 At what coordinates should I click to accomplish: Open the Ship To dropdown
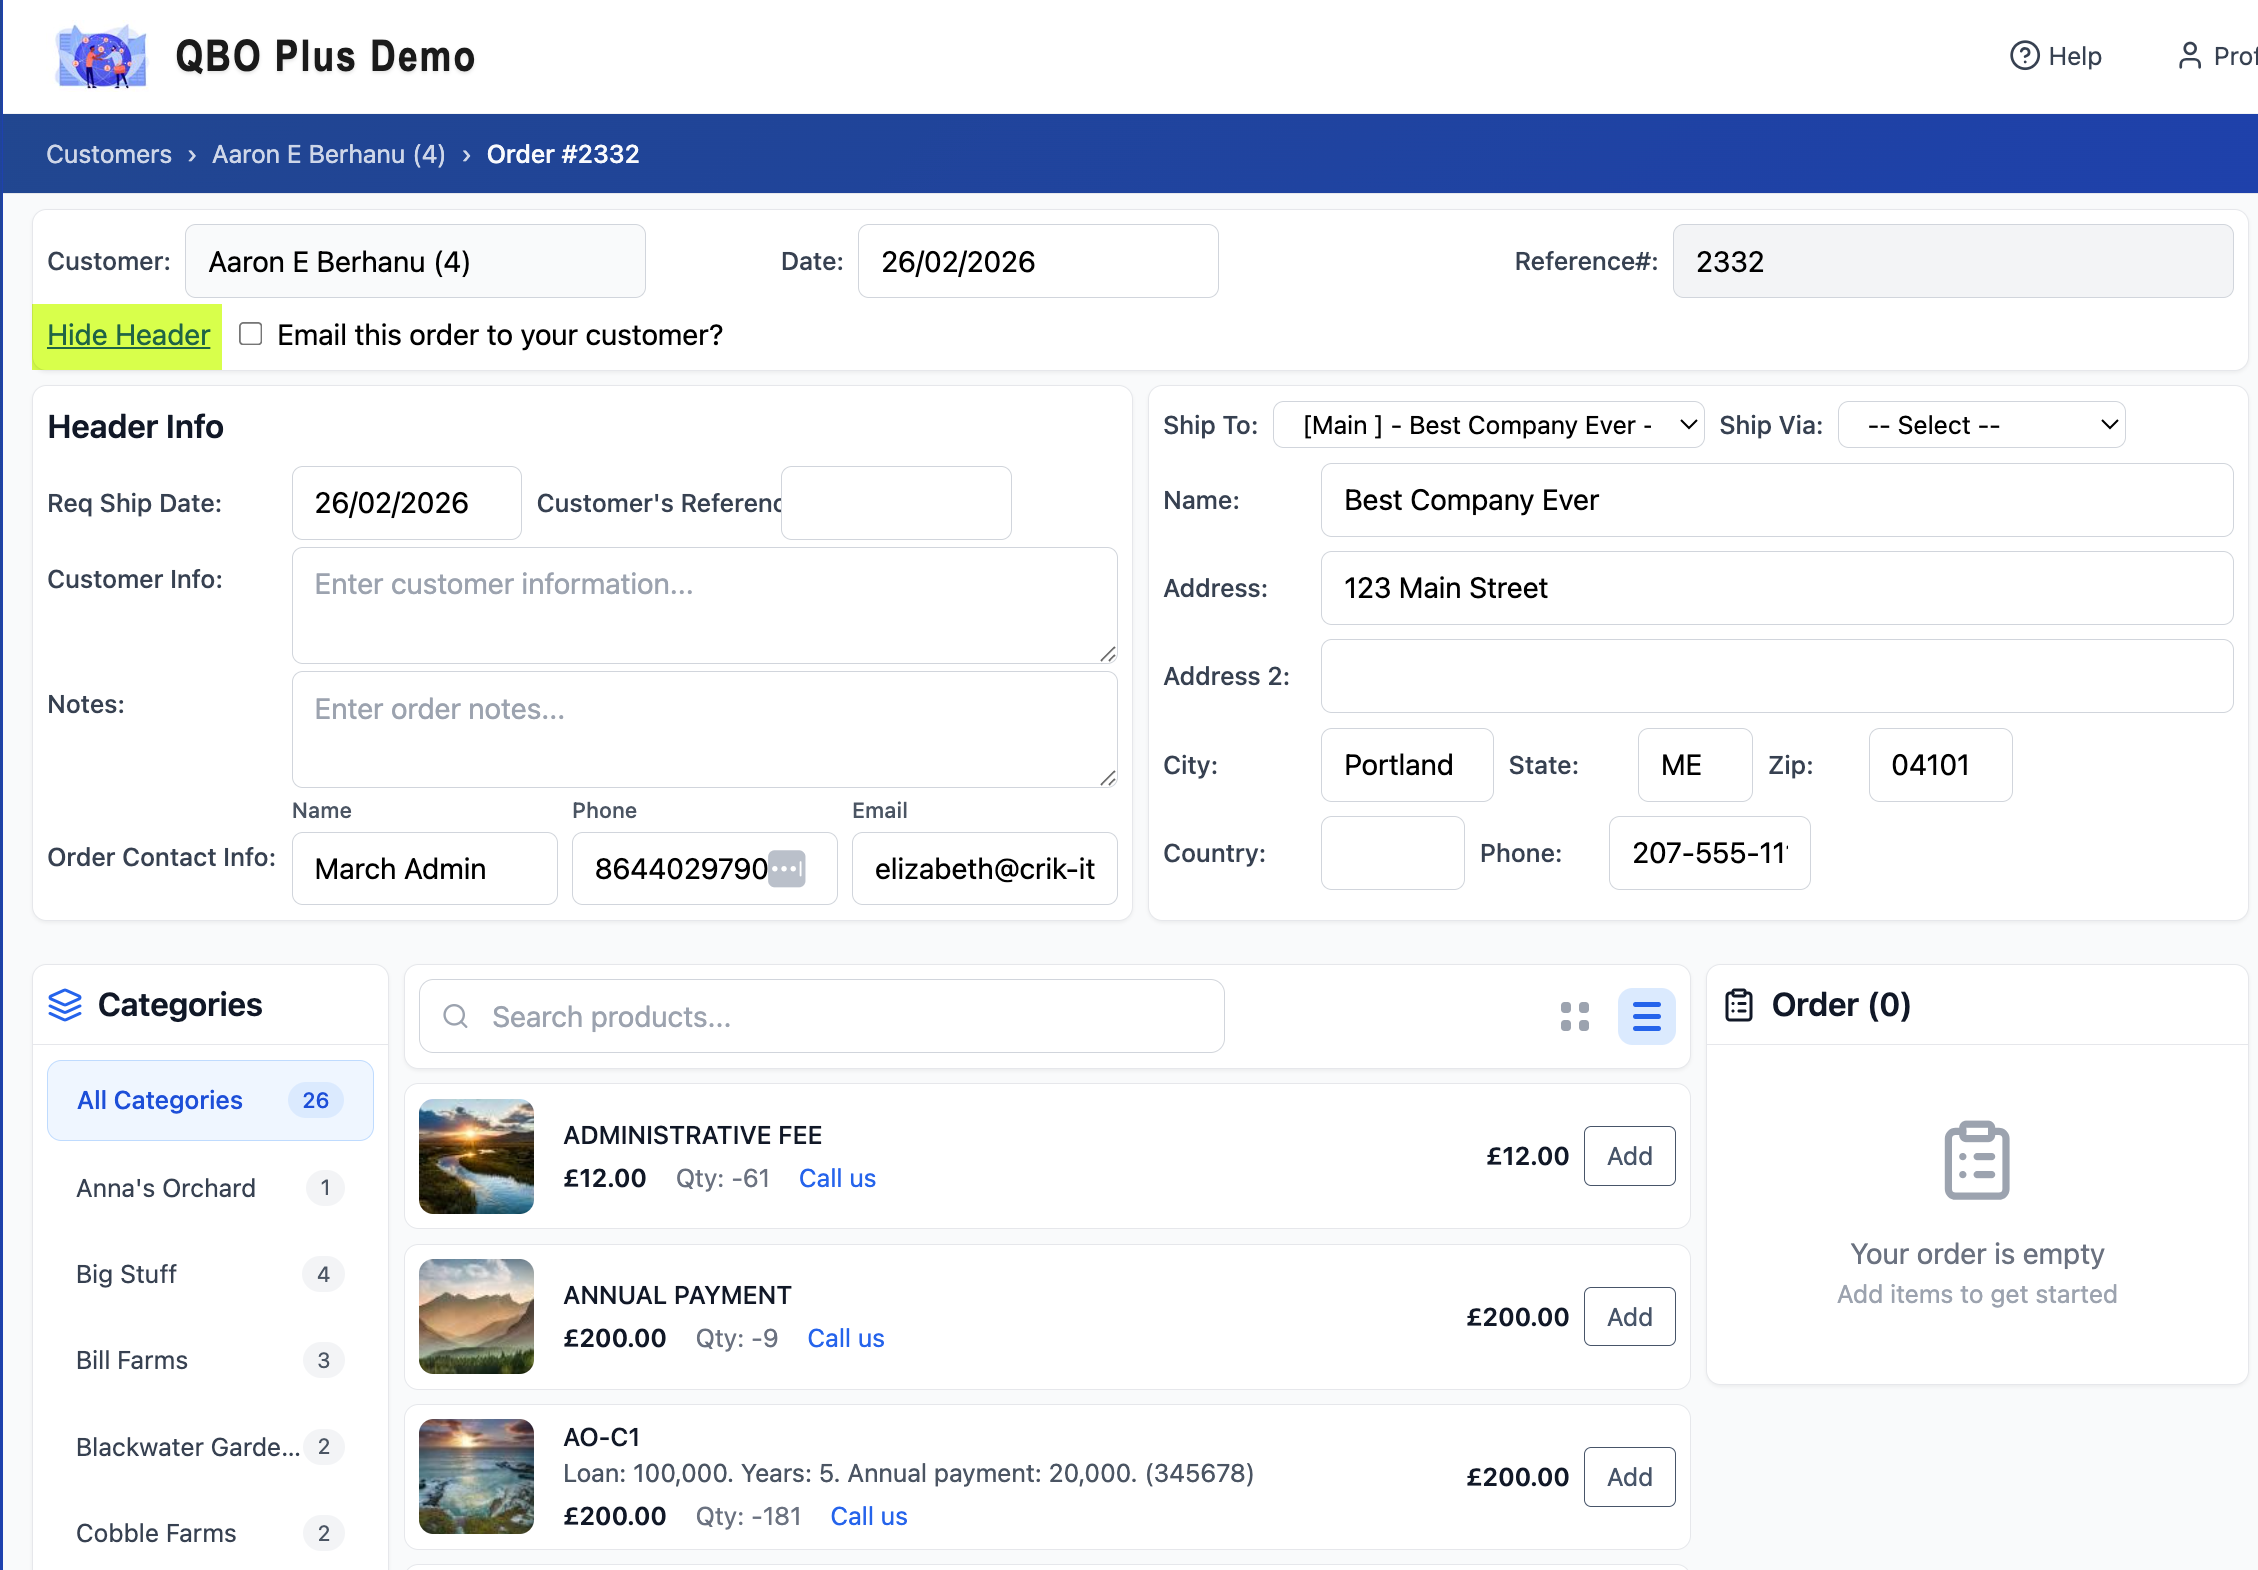click(1488, 425)
